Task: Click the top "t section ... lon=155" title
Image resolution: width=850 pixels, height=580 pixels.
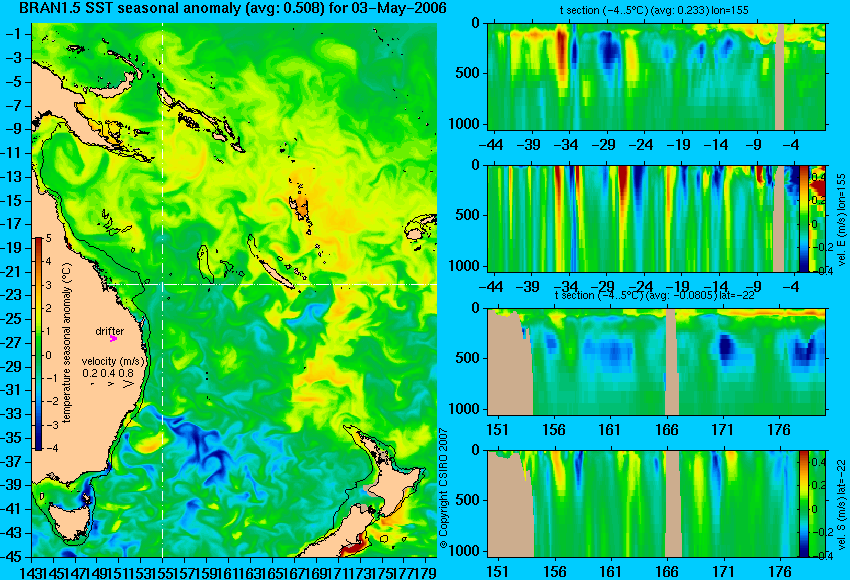Action: (654, 10)
